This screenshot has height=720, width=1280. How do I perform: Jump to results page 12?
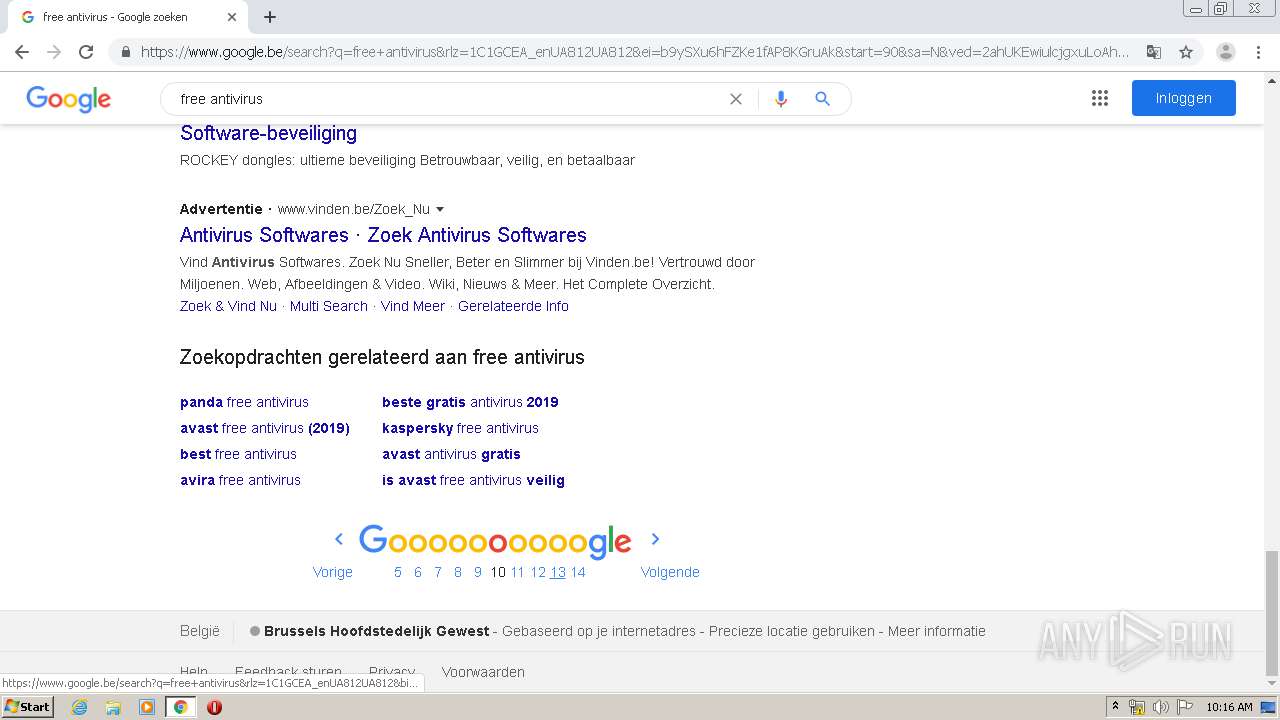tap(538, 572)
